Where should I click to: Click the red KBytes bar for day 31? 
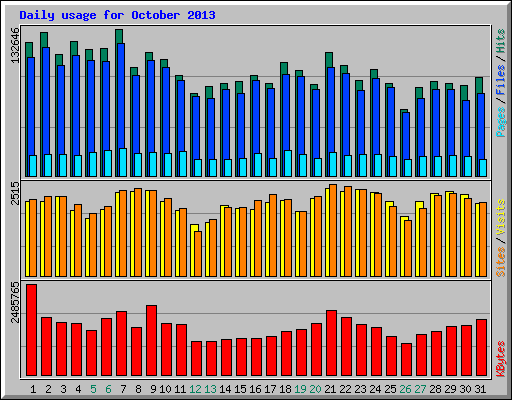click(482, 348)
